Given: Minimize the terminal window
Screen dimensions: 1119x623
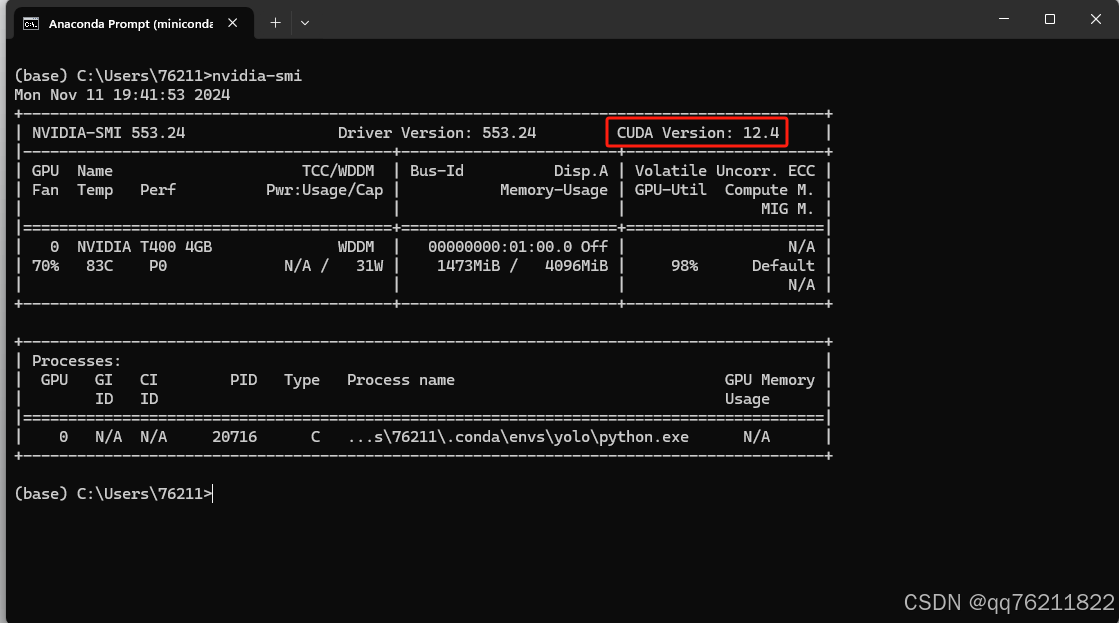Looking at the screenshot, I should pos(1003,19).
